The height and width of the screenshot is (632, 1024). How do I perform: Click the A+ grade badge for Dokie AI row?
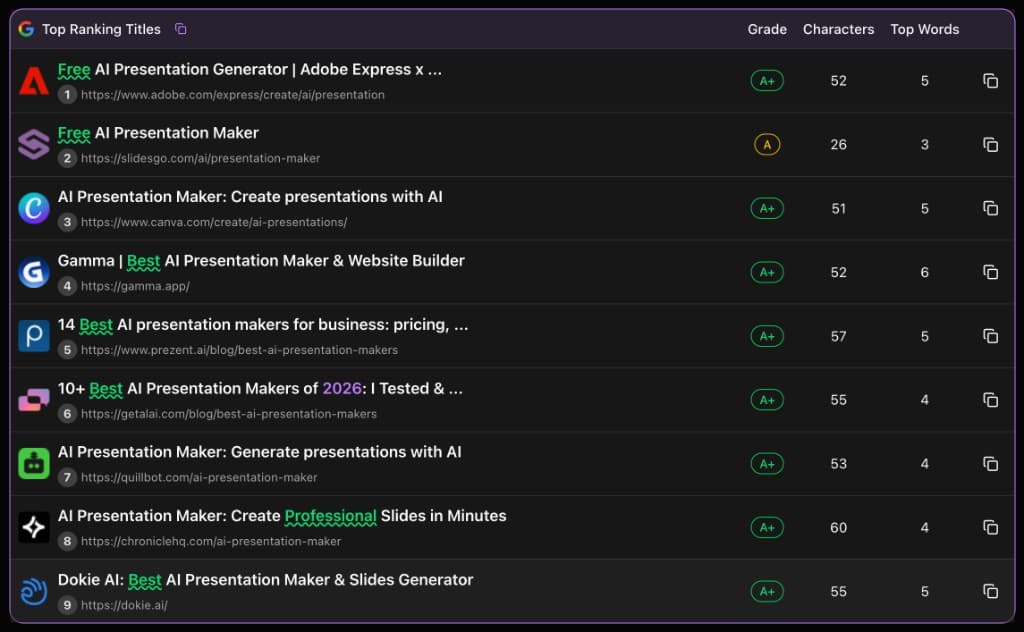point(767,592)
